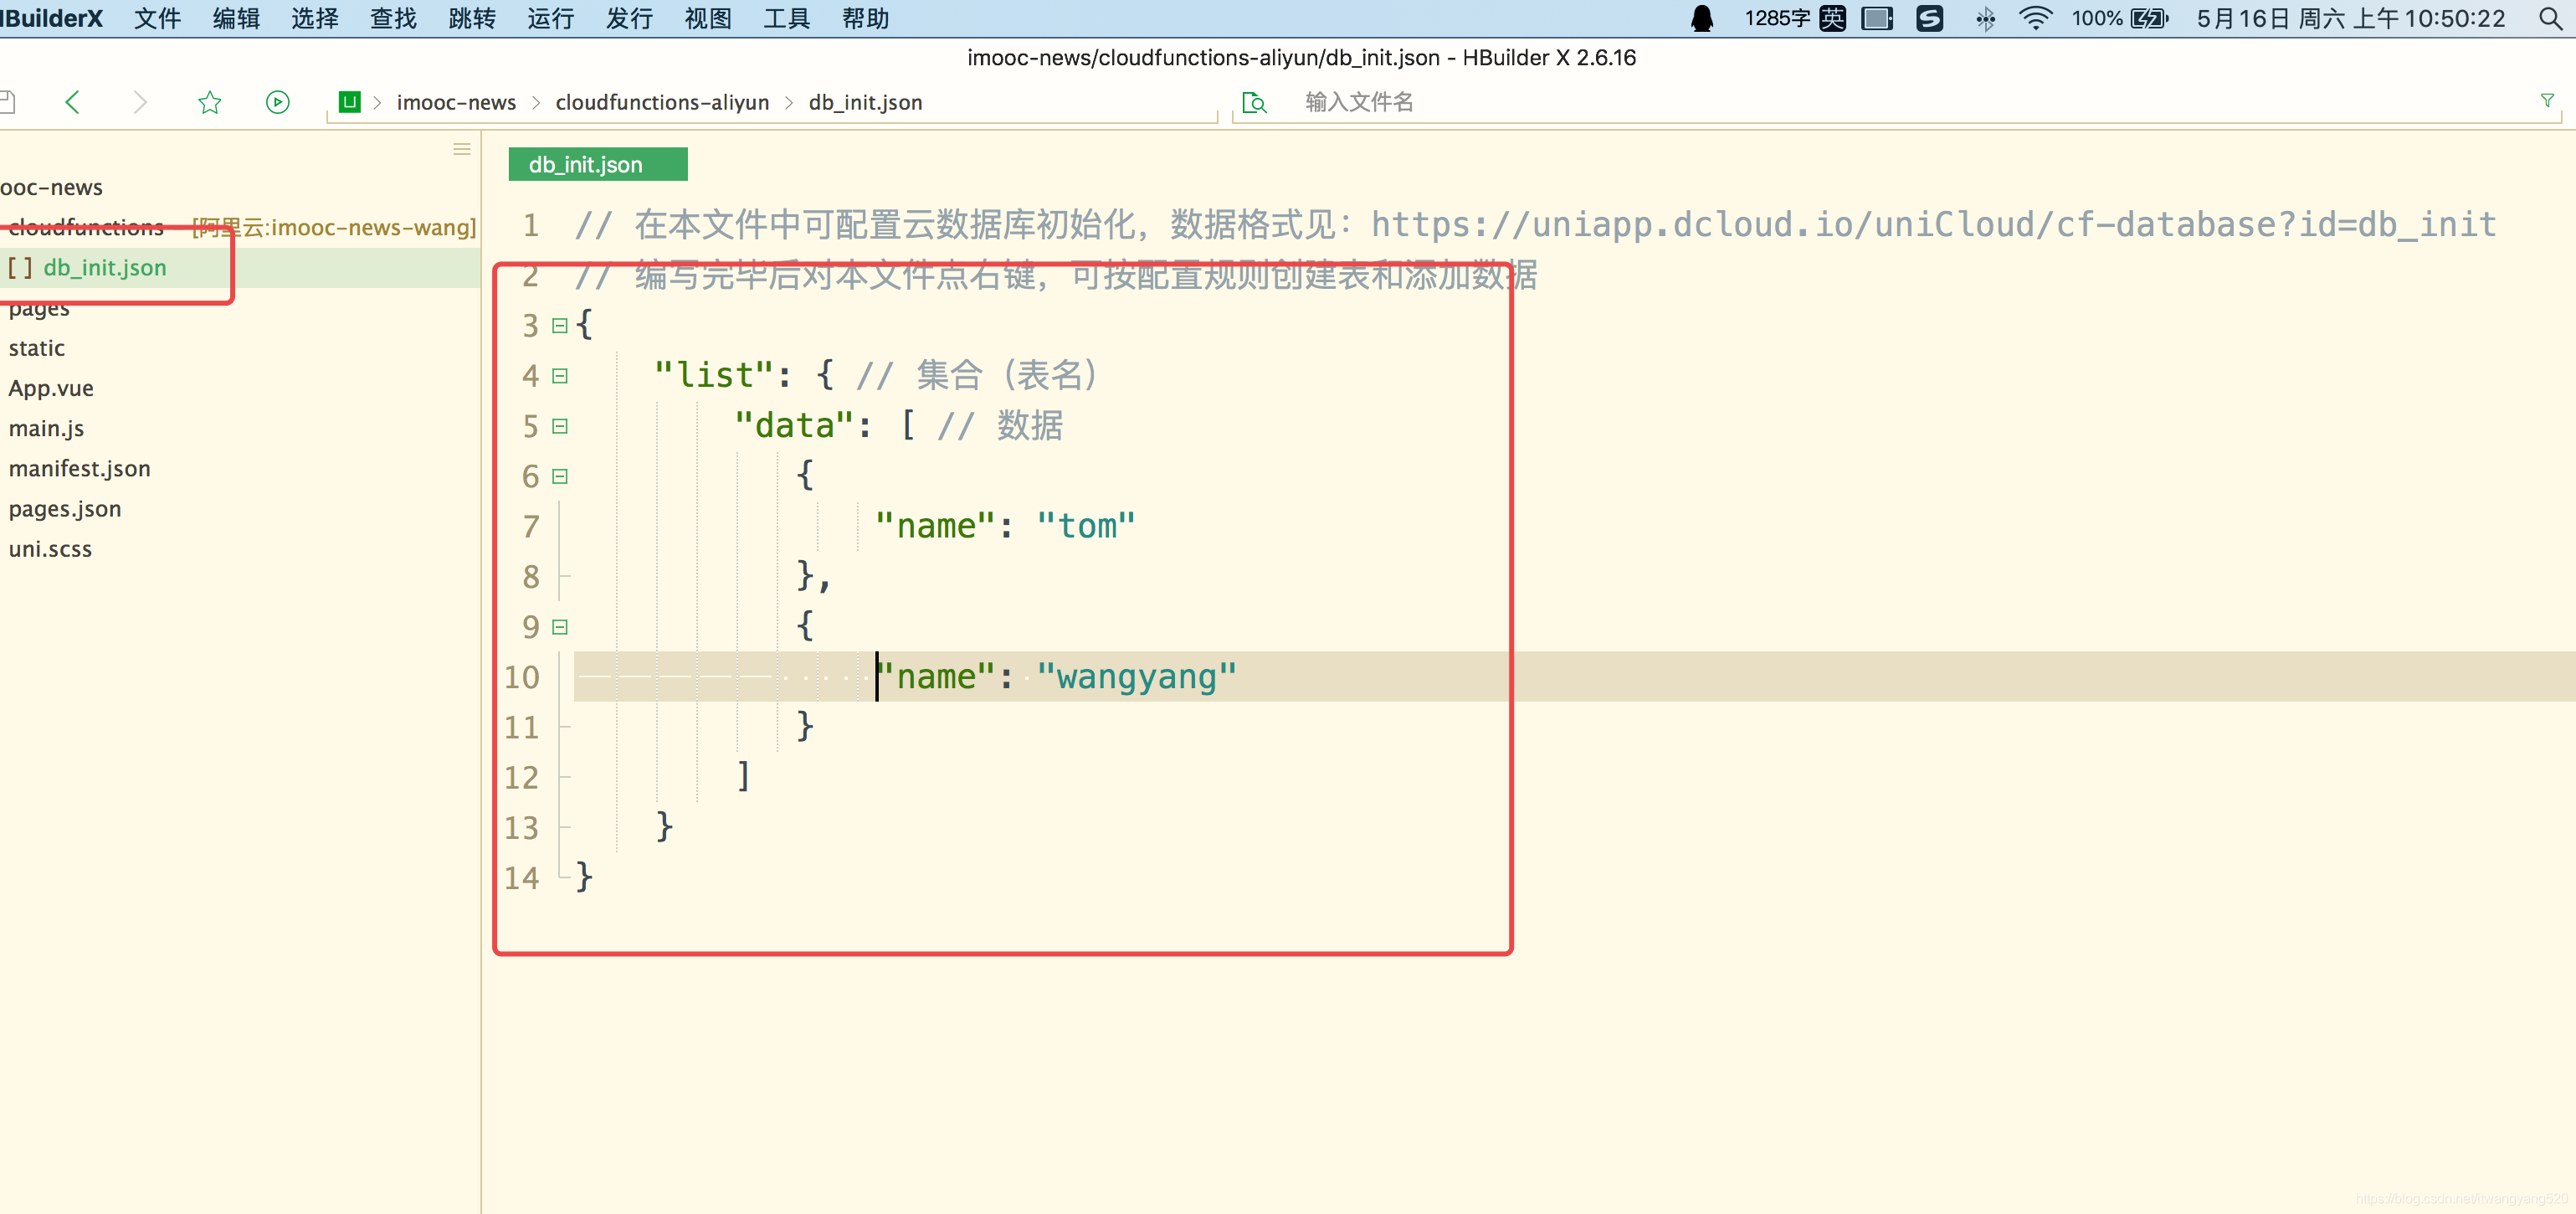
Task: Collapse code fold at line 4
Action: pos(560,376)
